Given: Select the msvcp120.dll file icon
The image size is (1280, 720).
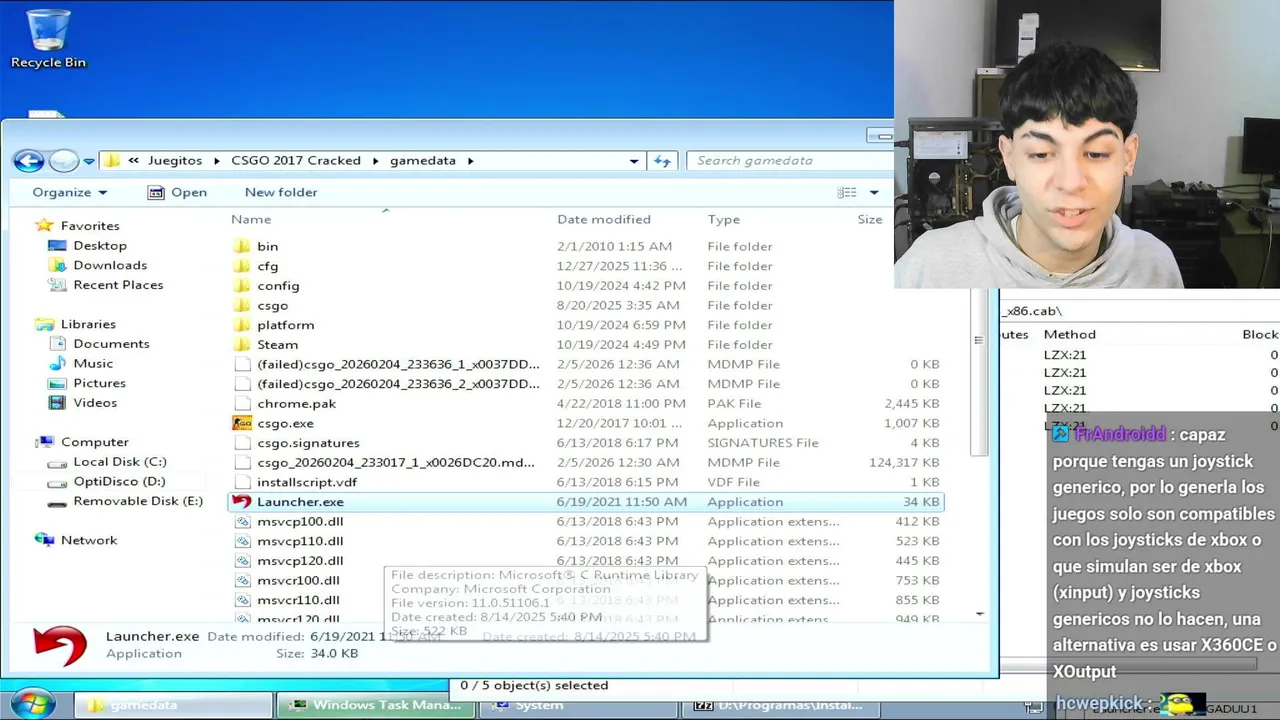Looking at the screenshot, I should (242, 561).
